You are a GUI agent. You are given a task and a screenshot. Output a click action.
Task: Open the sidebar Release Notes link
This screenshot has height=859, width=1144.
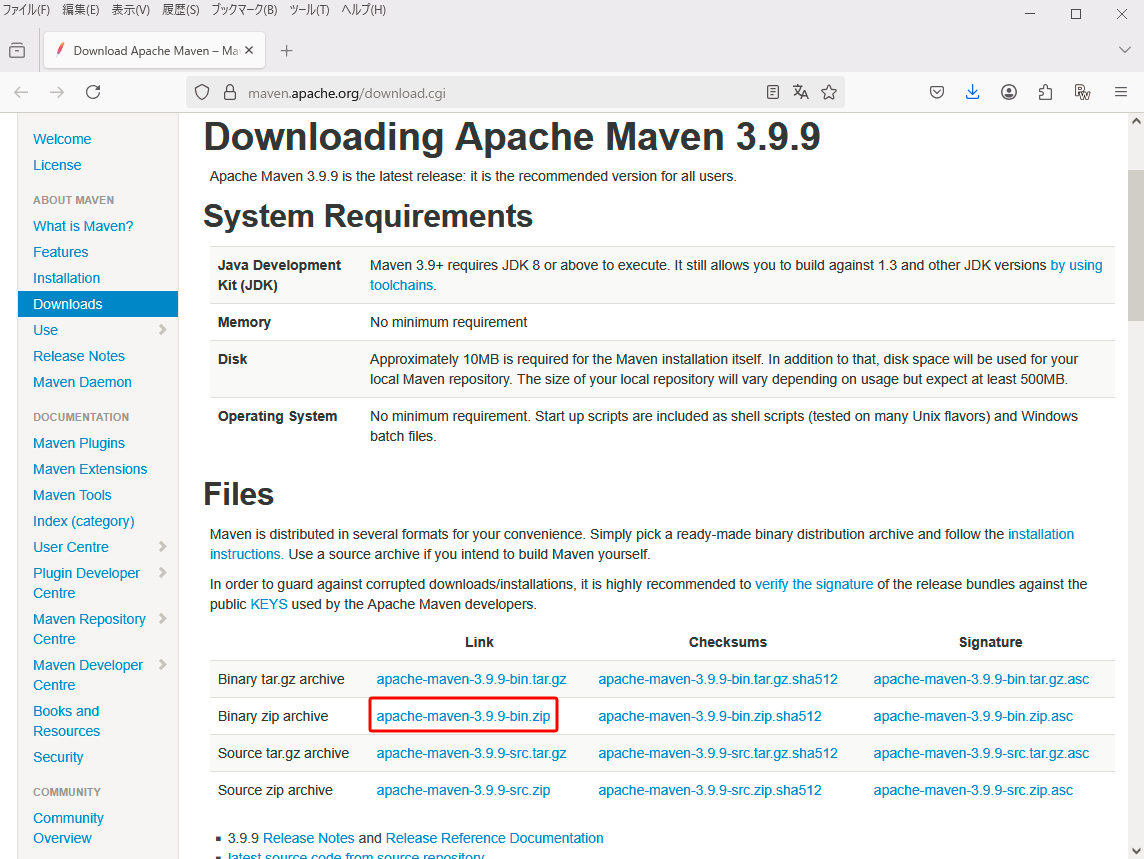[x=79, y=356]
